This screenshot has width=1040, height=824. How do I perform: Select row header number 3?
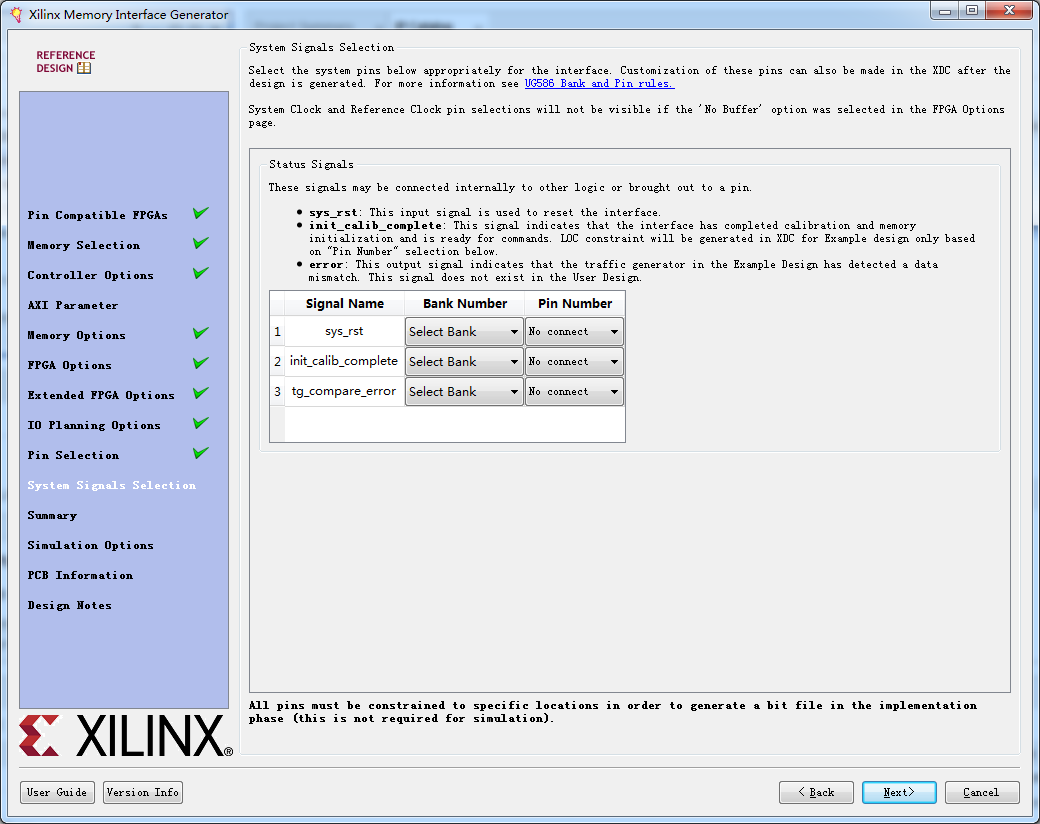click(x=277, y=391)
